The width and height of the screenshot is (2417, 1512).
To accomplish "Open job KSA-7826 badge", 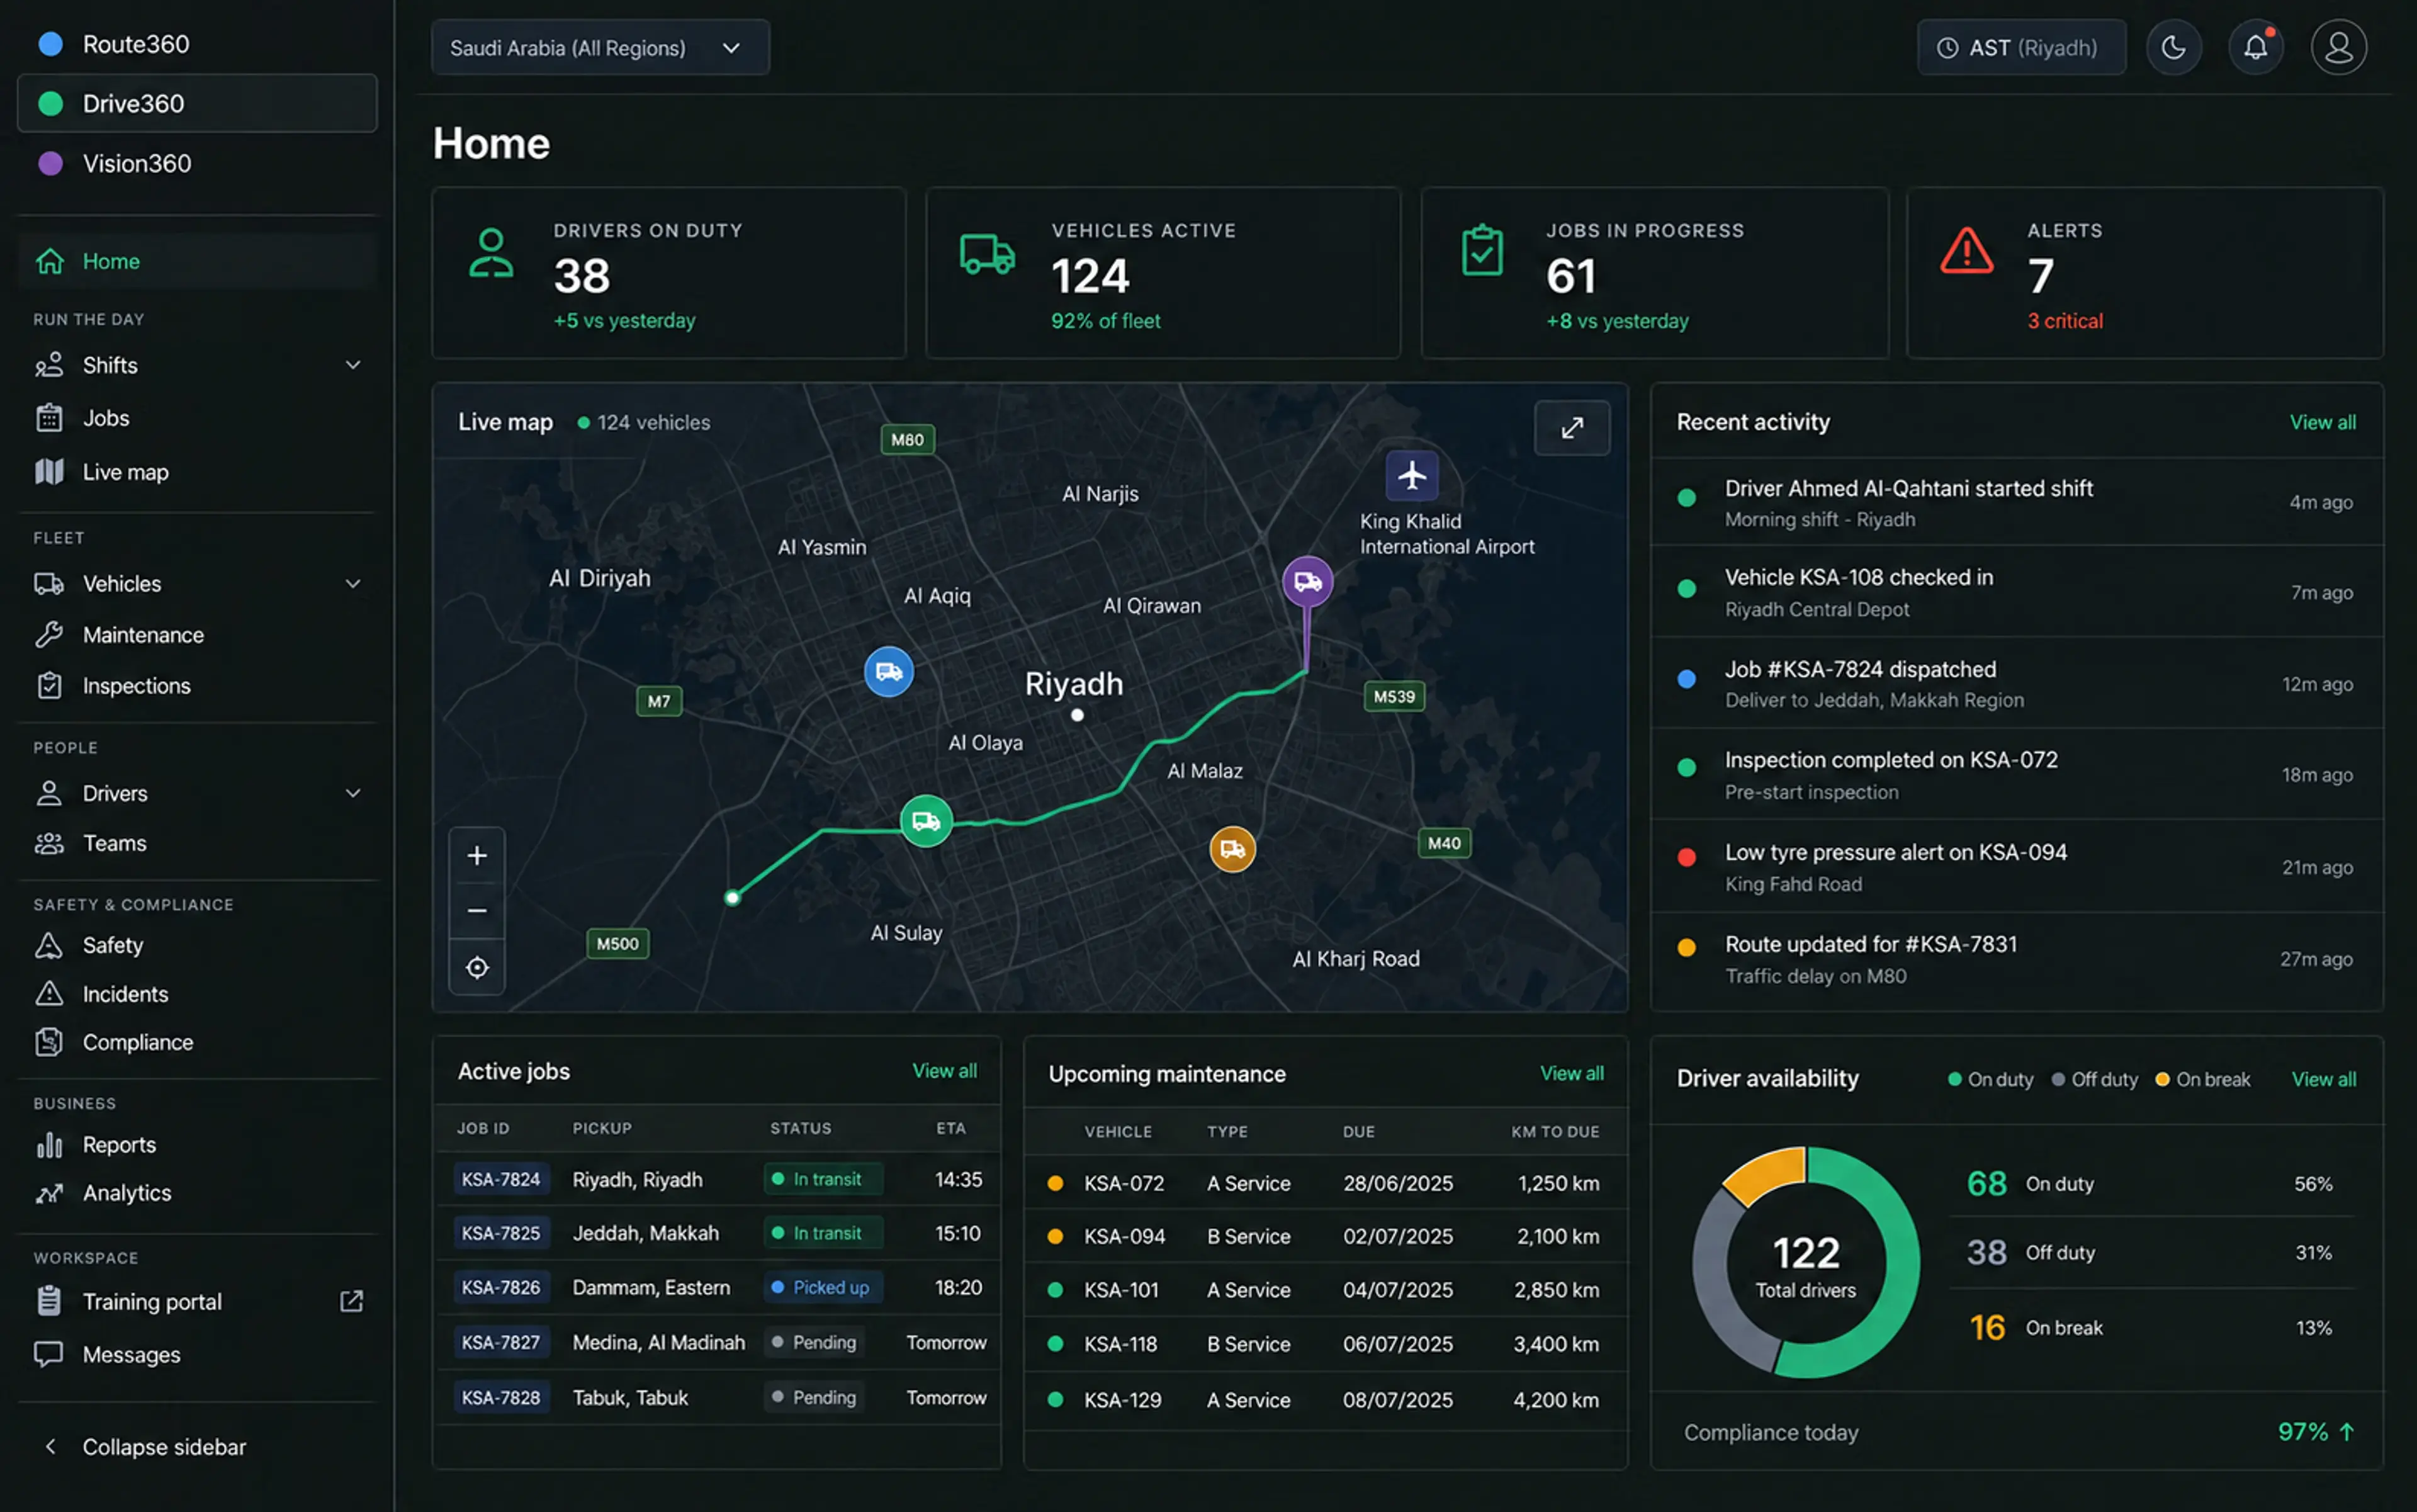I will (x=500, y=1287).
